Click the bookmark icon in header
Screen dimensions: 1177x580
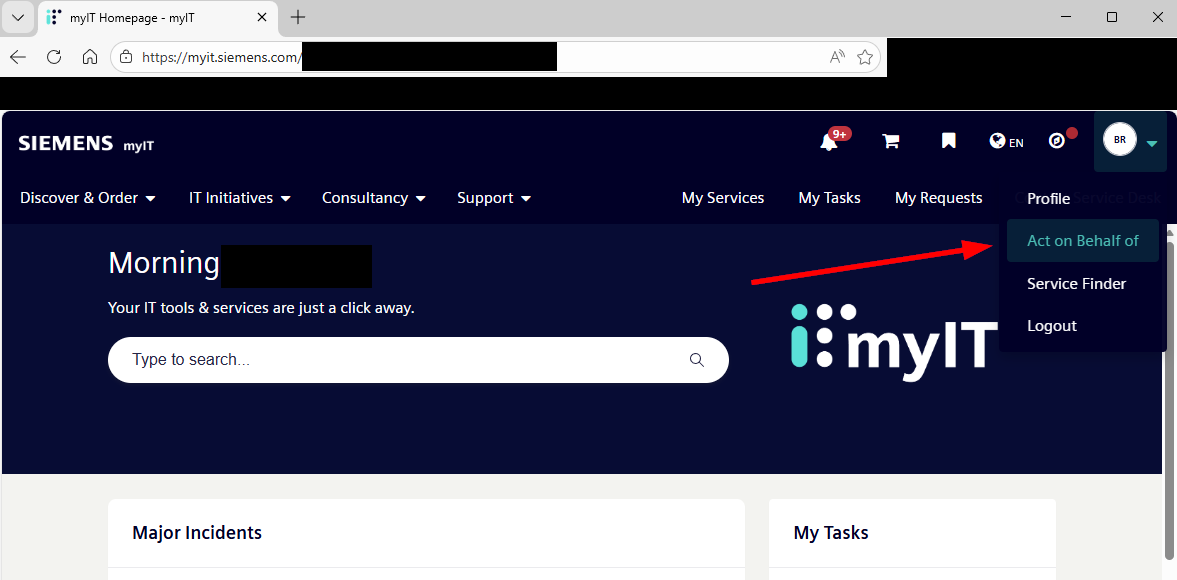click(x=948, y=141)
